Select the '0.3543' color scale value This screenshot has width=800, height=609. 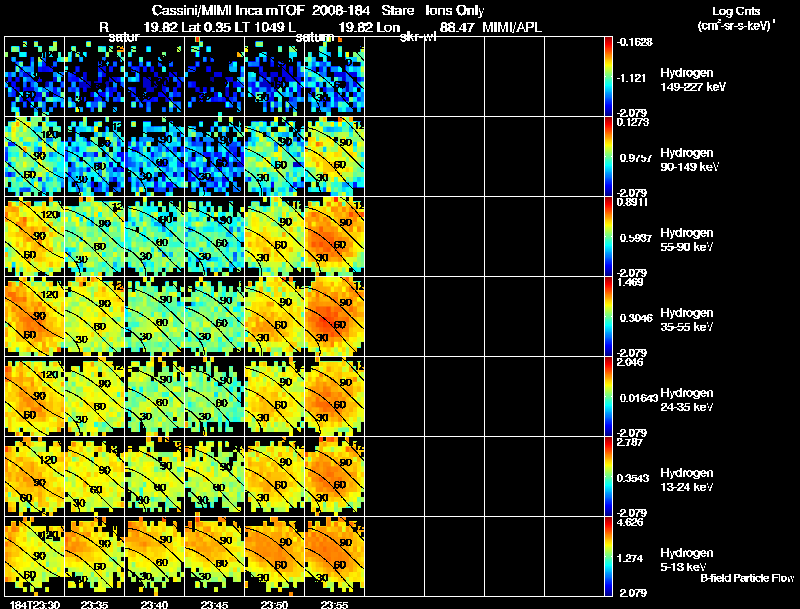coord(633,478)
